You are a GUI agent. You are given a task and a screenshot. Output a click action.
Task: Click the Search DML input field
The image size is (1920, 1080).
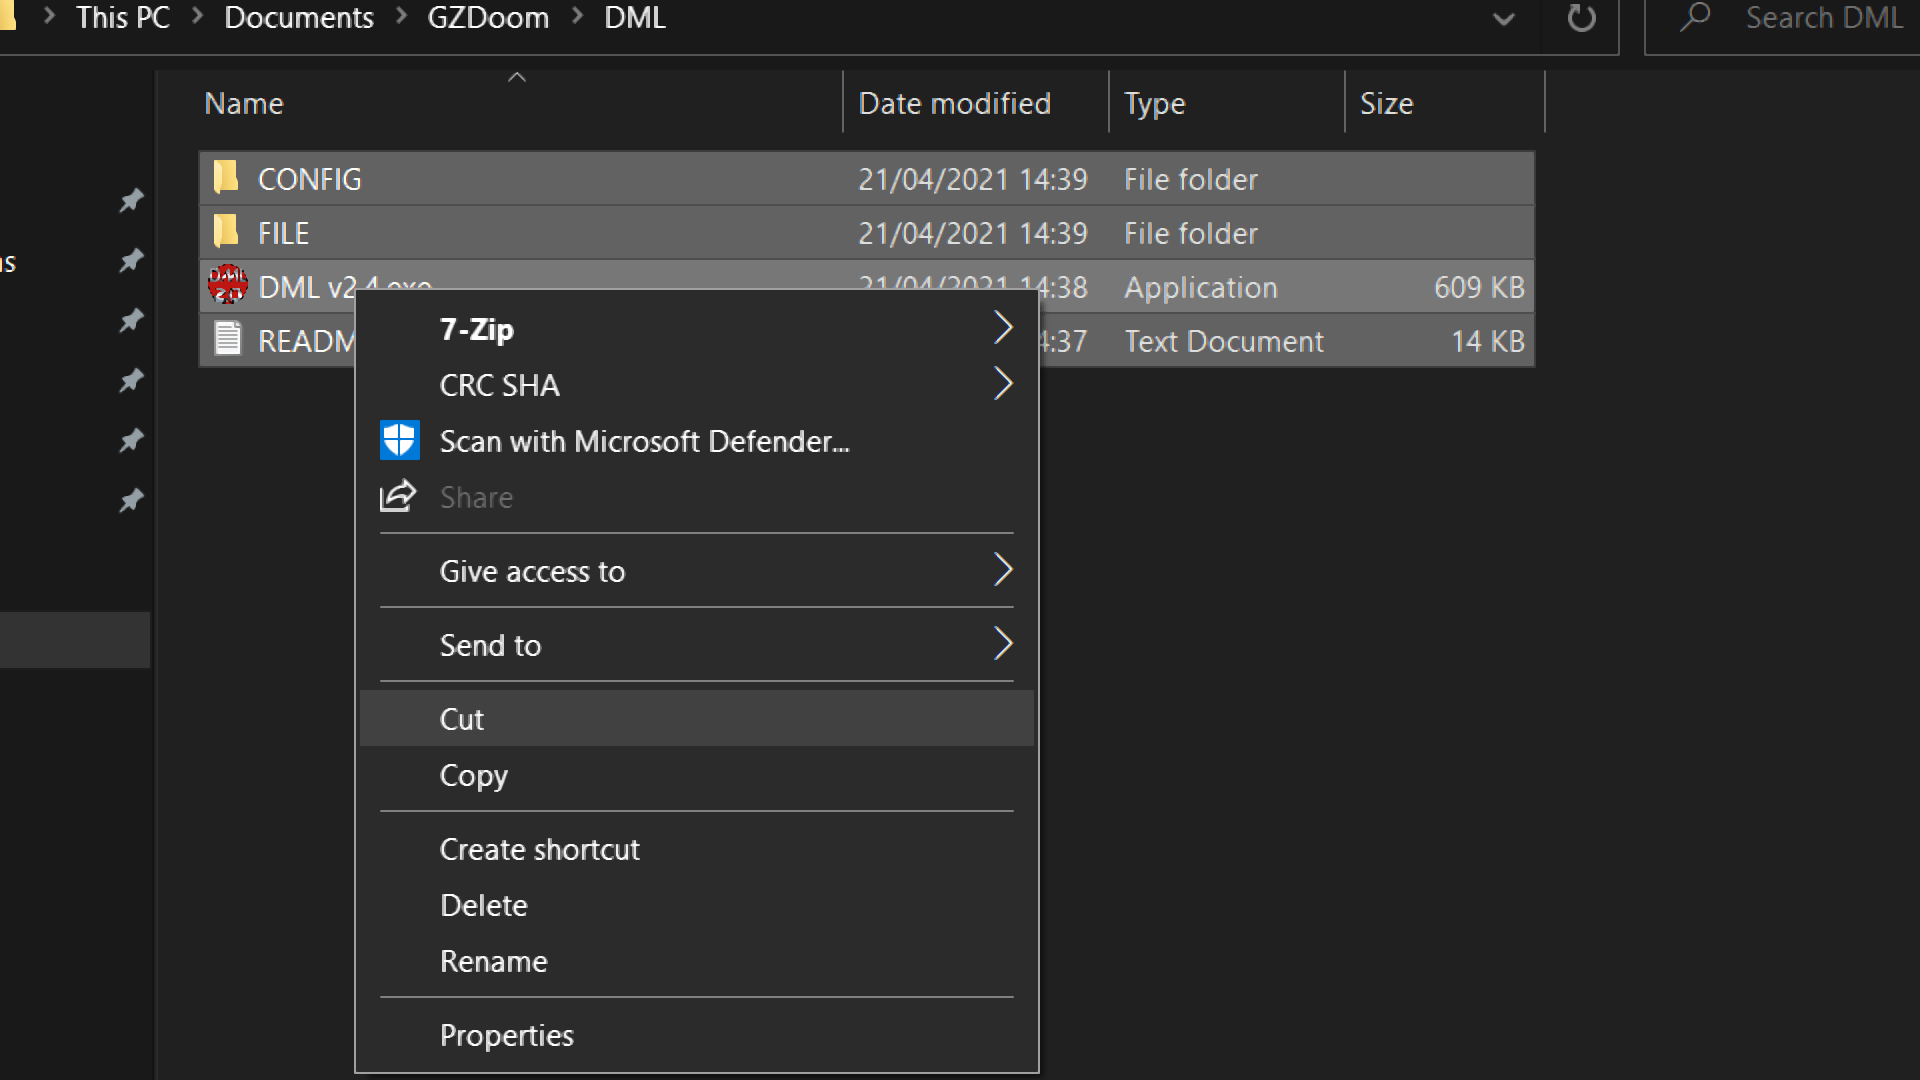pyautogui.click(x=1824, y=18)
